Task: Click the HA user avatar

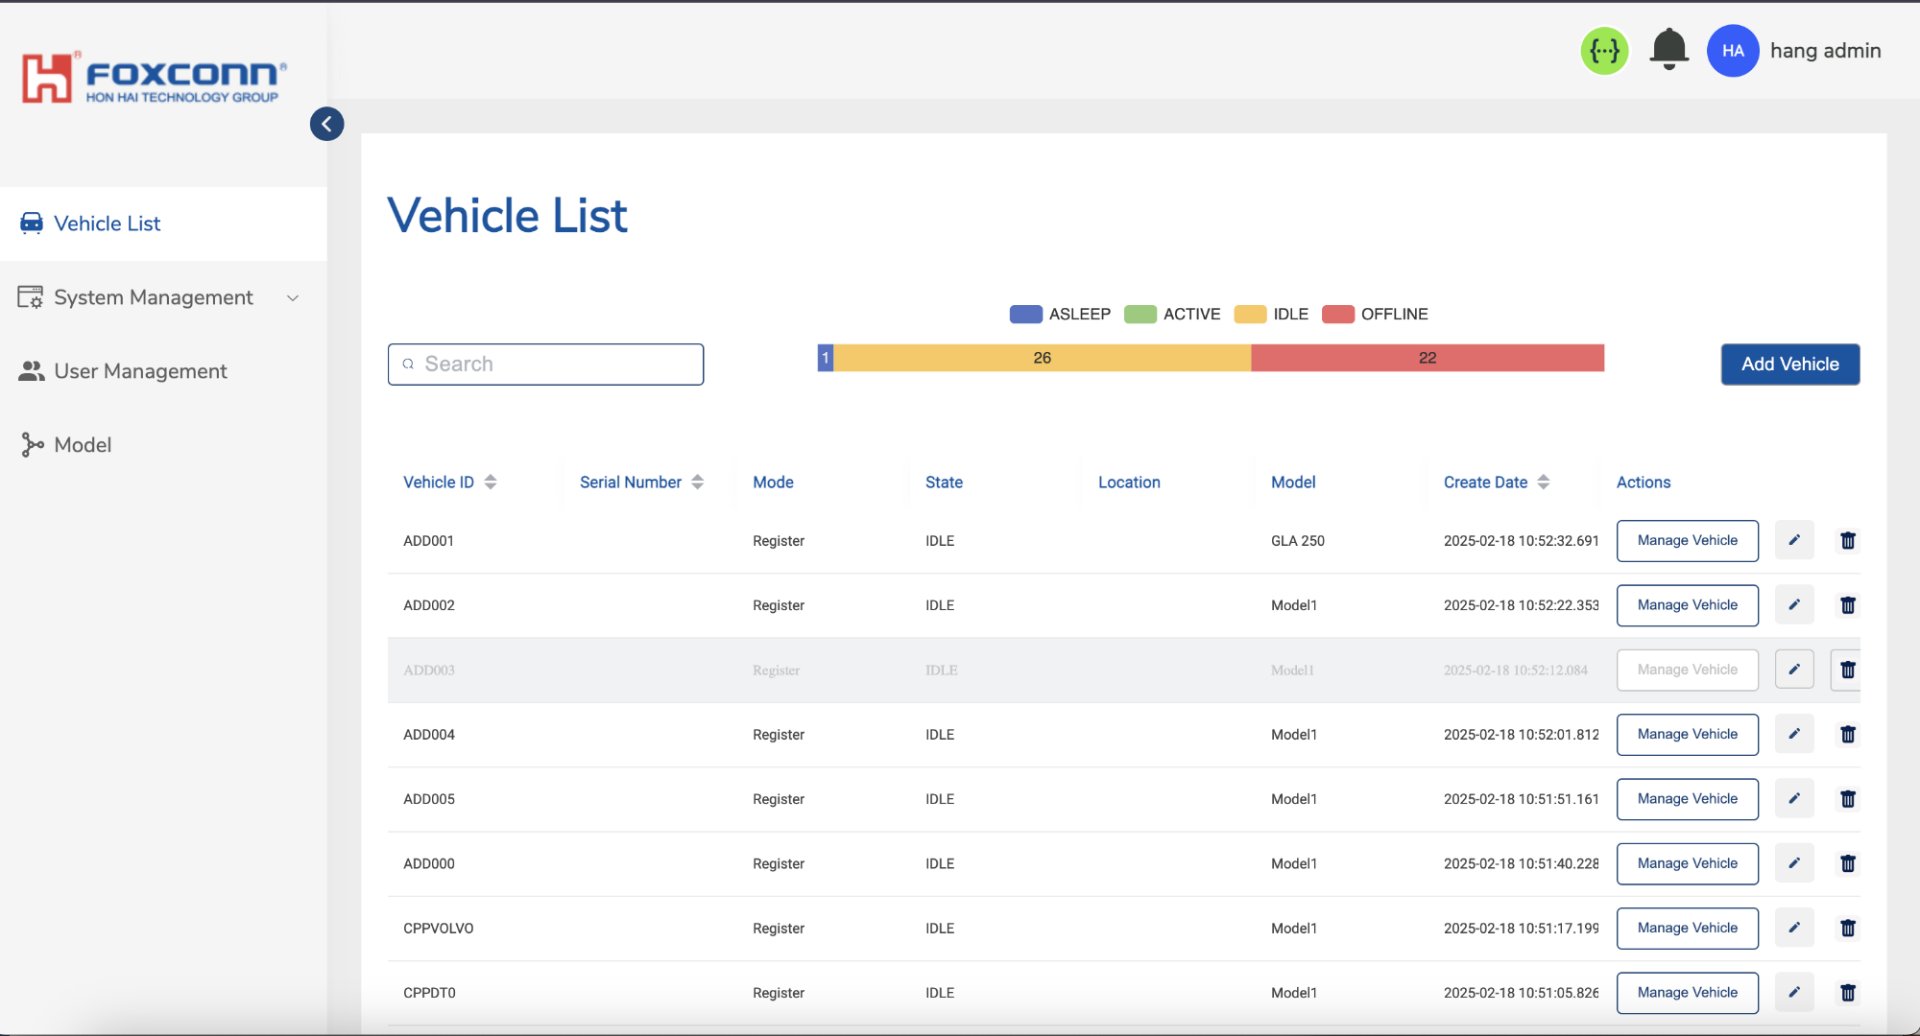Action: (1732, 51)
